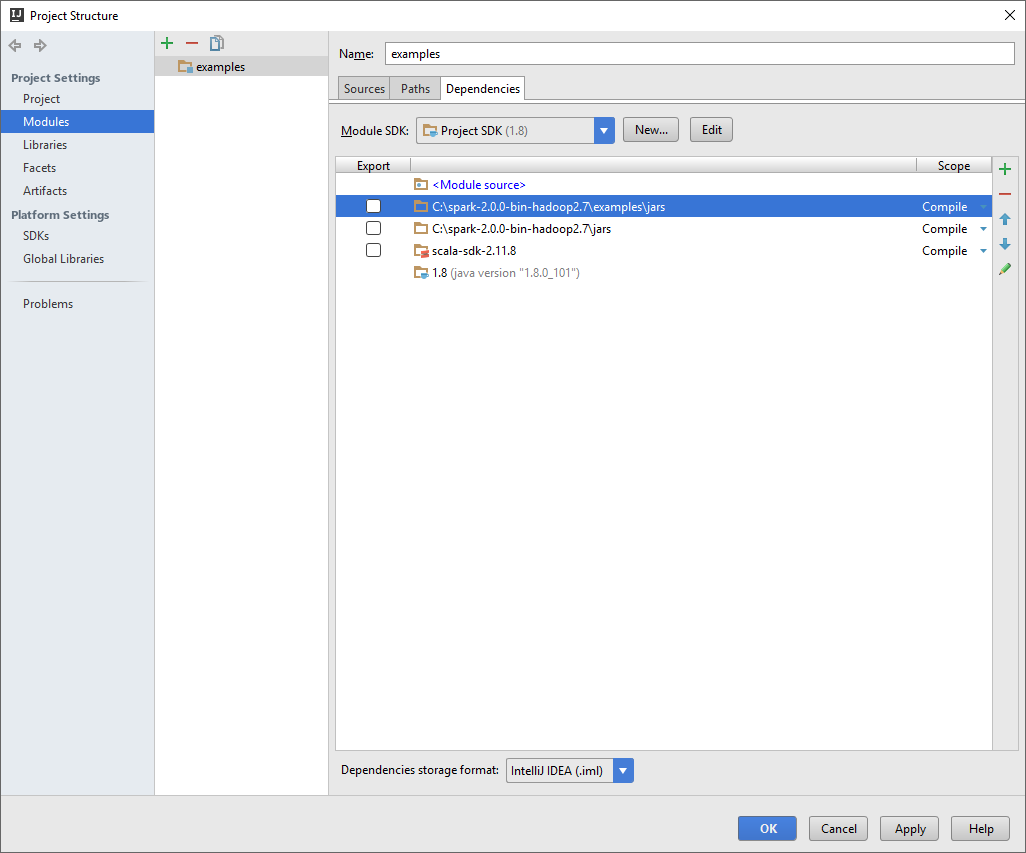Click the IntelliJ logo in title bar
The image size is (1026, 853).
(16, 15)
